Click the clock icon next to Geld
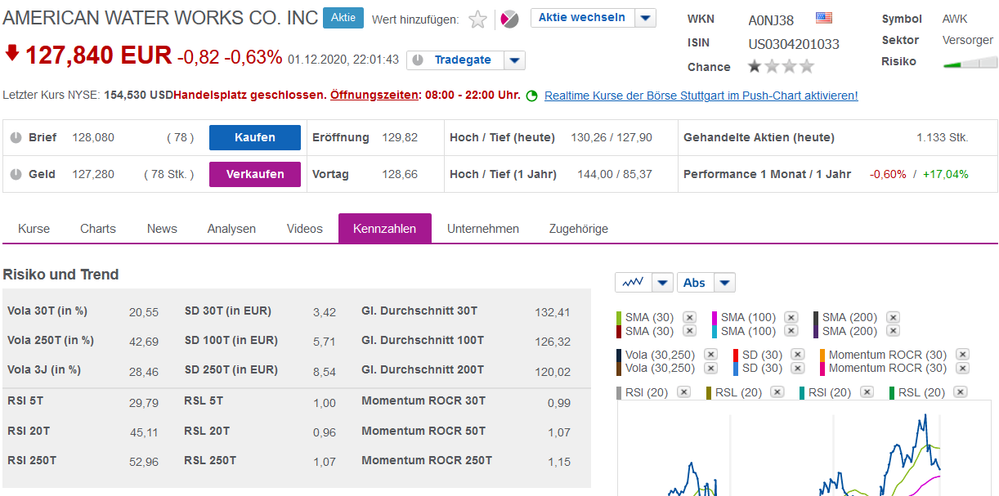This screenshot has height=496, width=999. pyautogui.click(x=15, y=174)
